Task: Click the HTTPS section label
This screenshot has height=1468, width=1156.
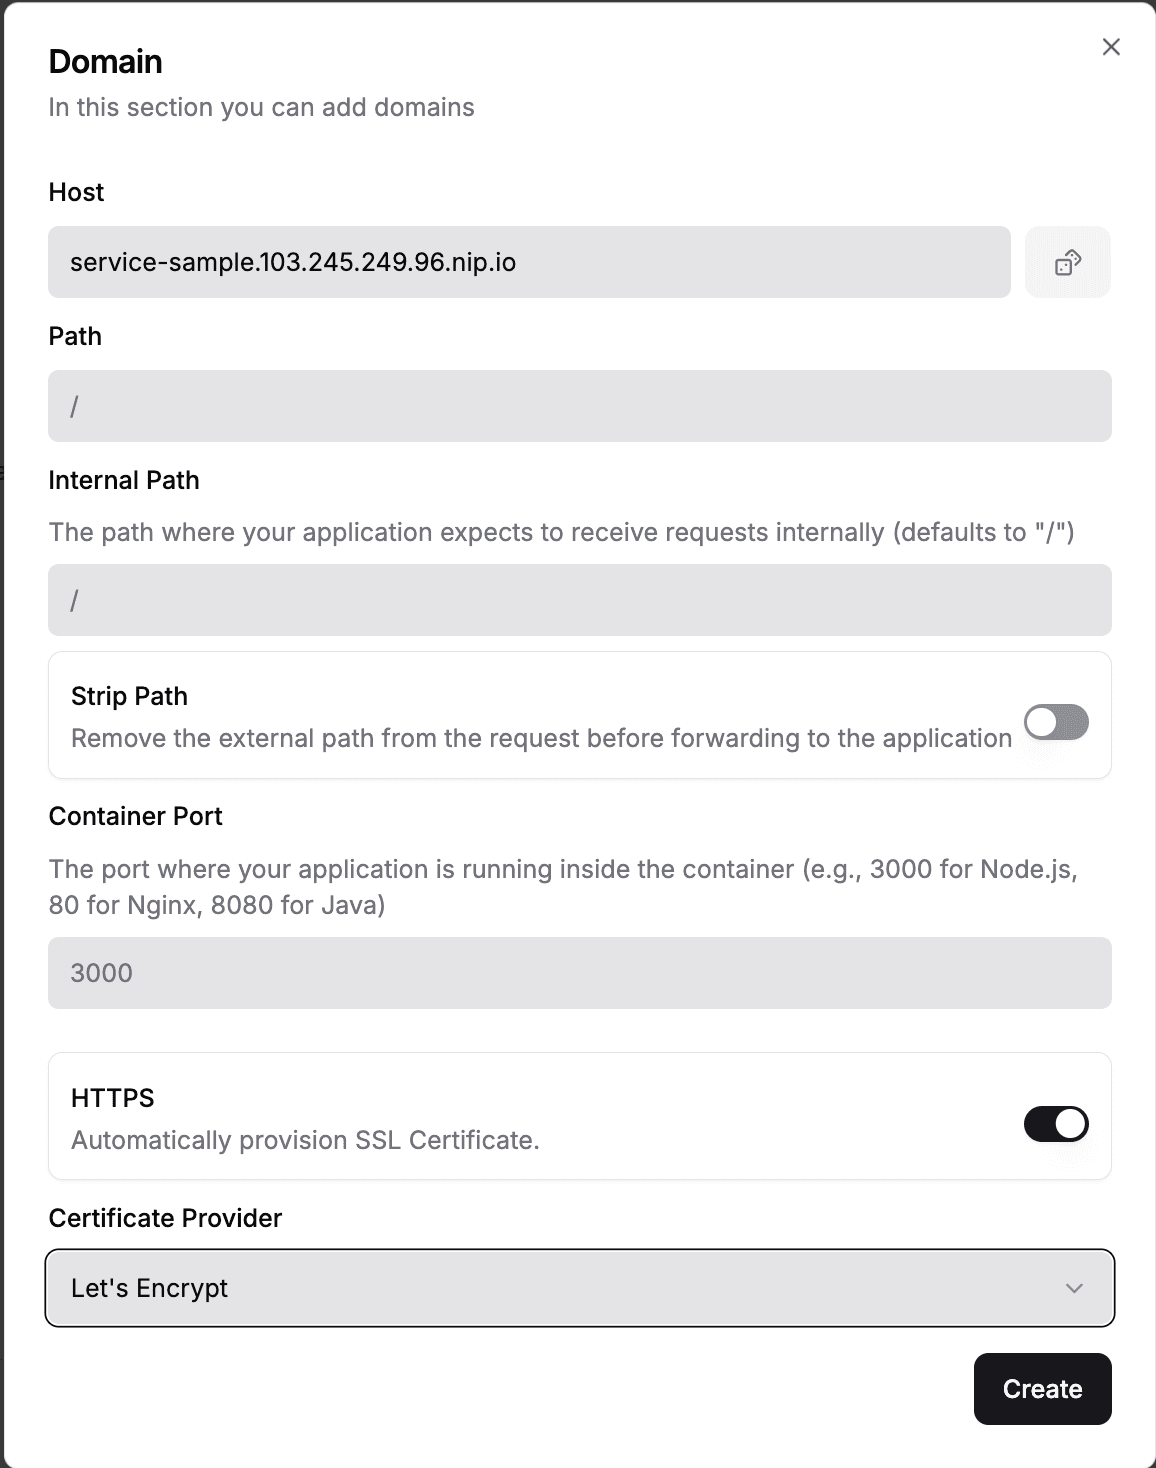Action: click(x=112, y=1097)
